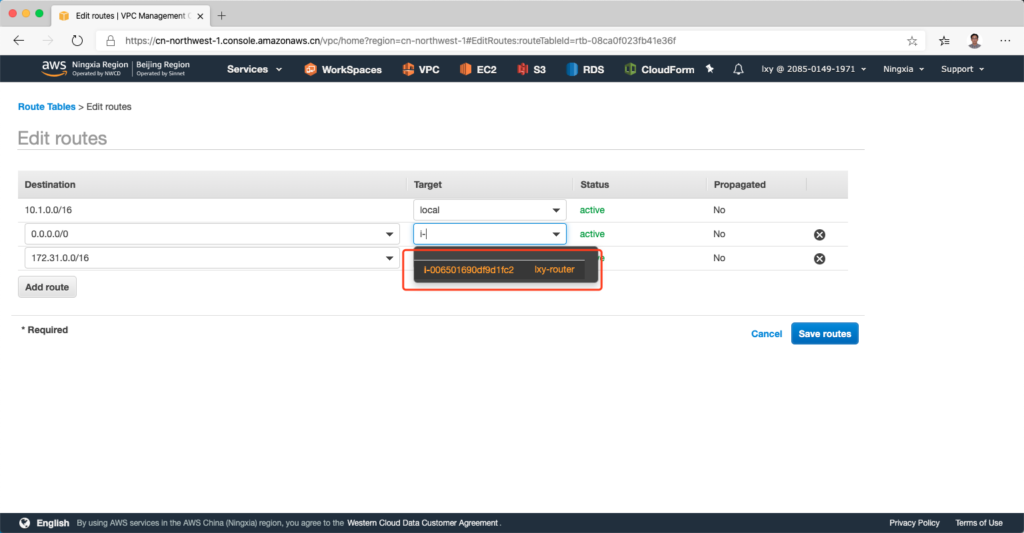1024x533 pixels.
Task: Reload the page with browser refresh
Action: tap(77, 41)
